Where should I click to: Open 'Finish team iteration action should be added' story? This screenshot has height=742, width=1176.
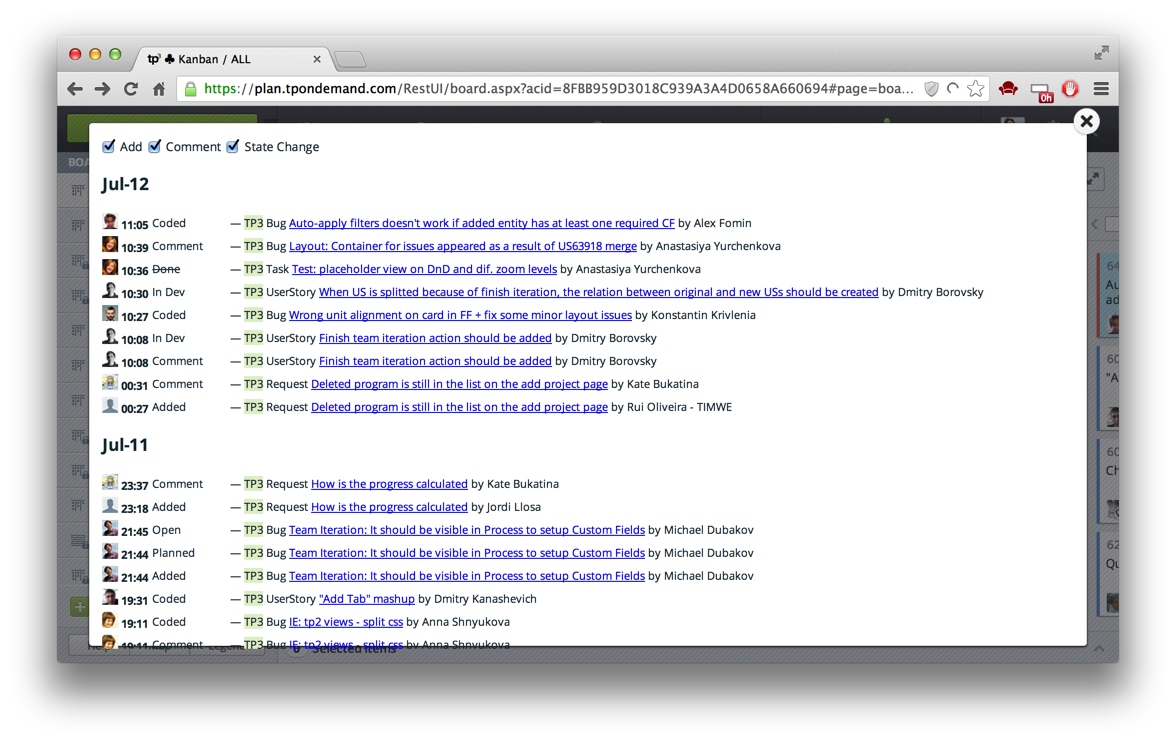435,337
